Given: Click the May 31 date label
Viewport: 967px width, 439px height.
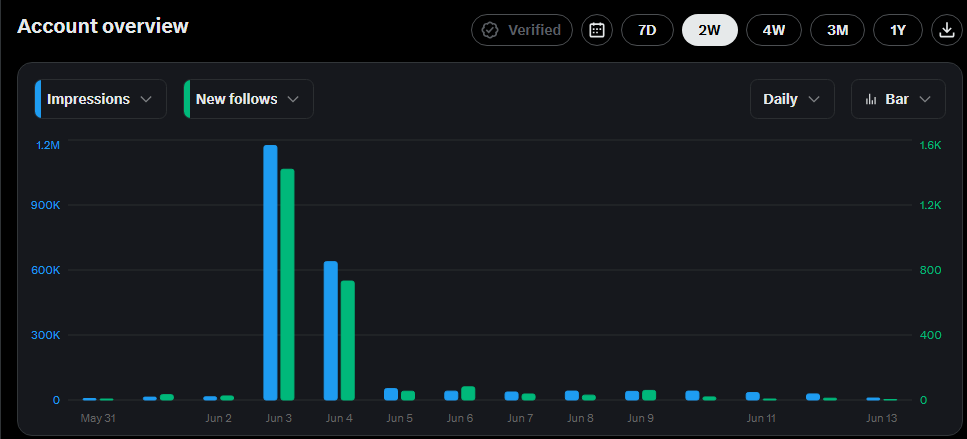Looking at the screenshot, I should pyautogui.click(x=98, y=418).
